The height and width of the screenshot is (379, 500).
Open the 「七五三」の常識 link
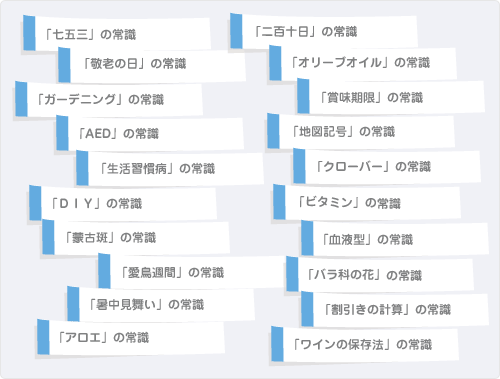coord(117,33)
